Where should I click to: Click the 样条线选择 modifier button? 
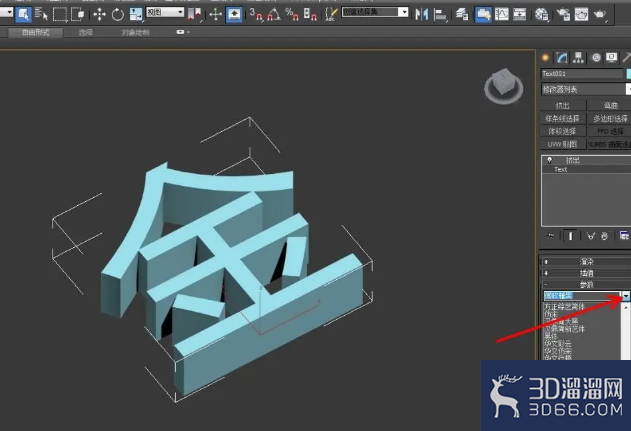click(563, 119)
